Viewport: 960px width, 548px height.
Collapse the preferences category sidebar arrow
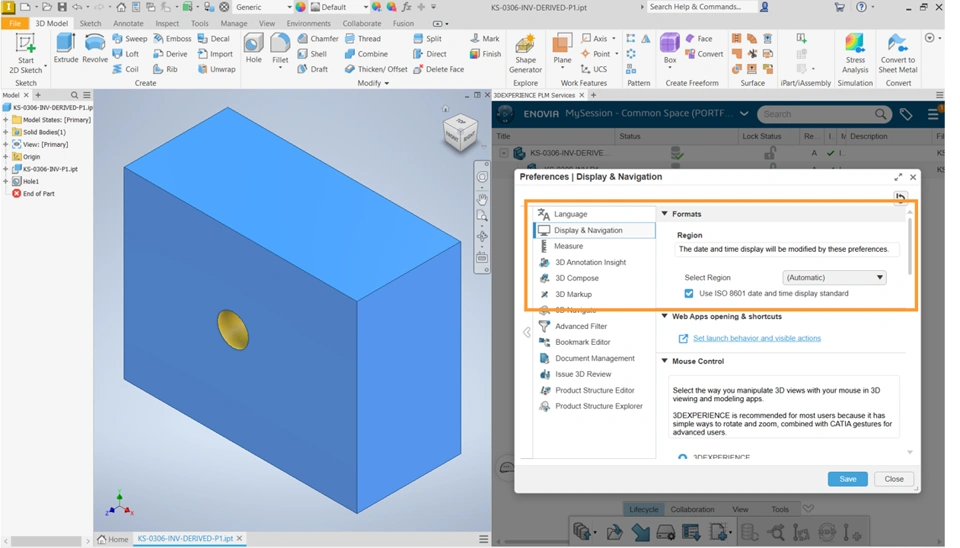pos(527,332)
